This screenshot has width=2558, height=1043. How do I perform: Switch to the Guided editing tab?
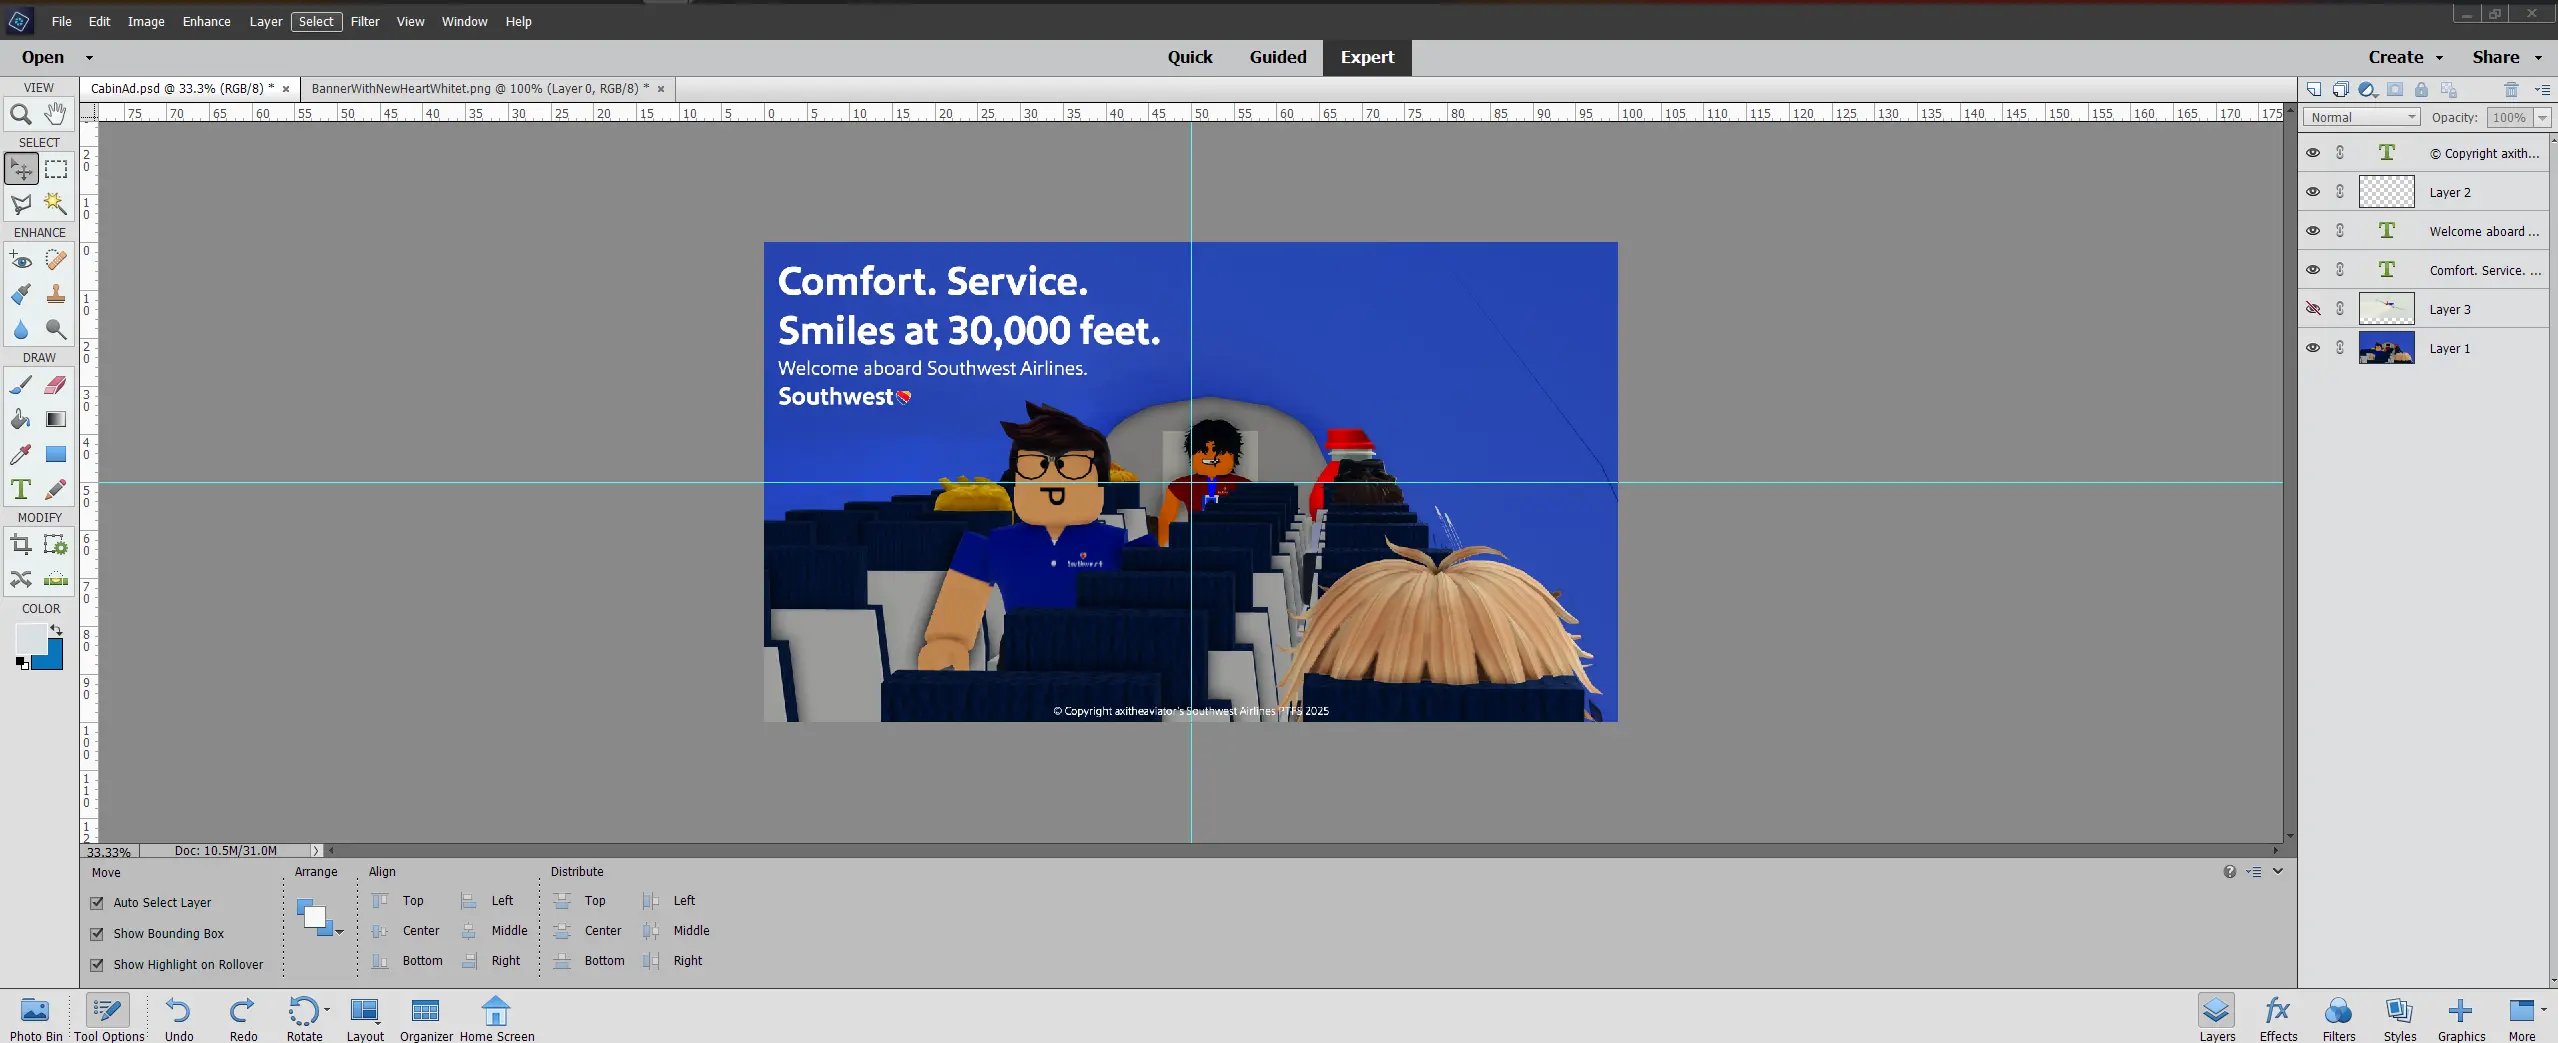1277,57
